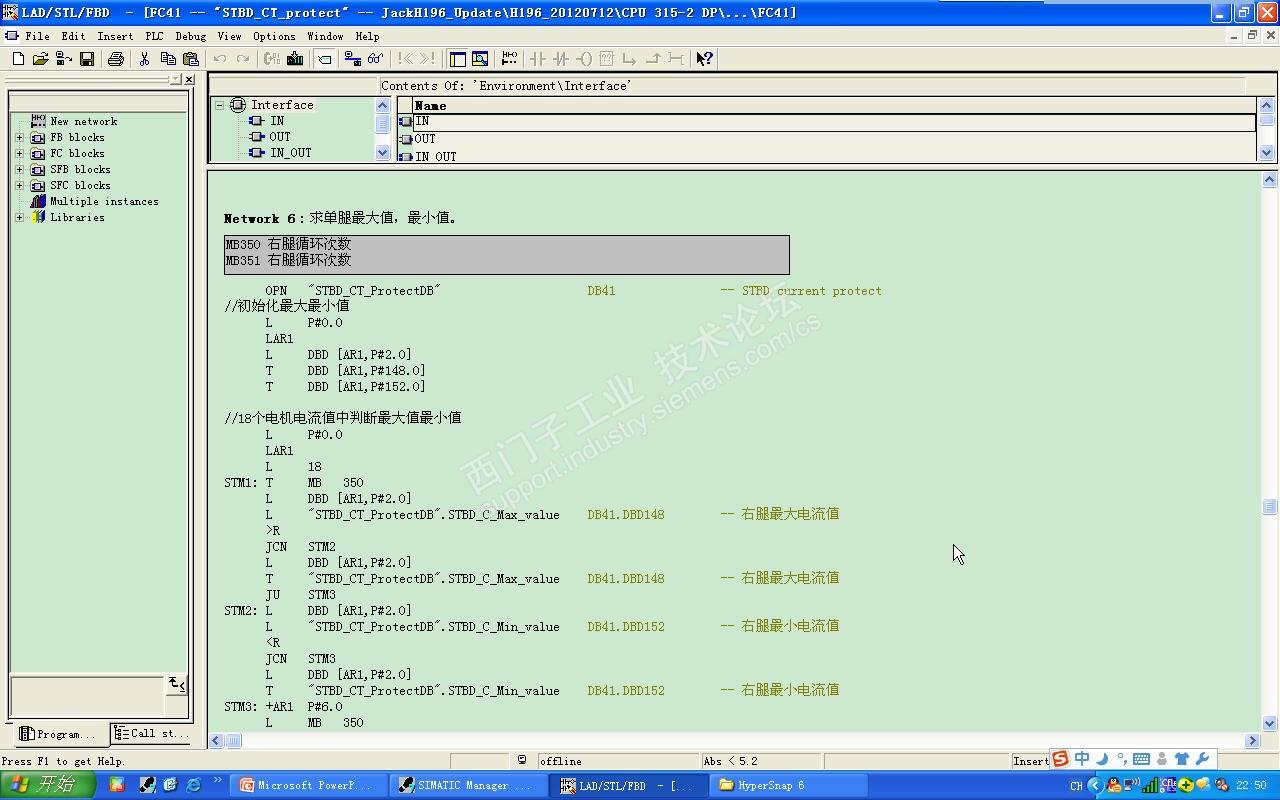
Task: Expand the FC blocks tree node
Action: [x=19, y=153]
